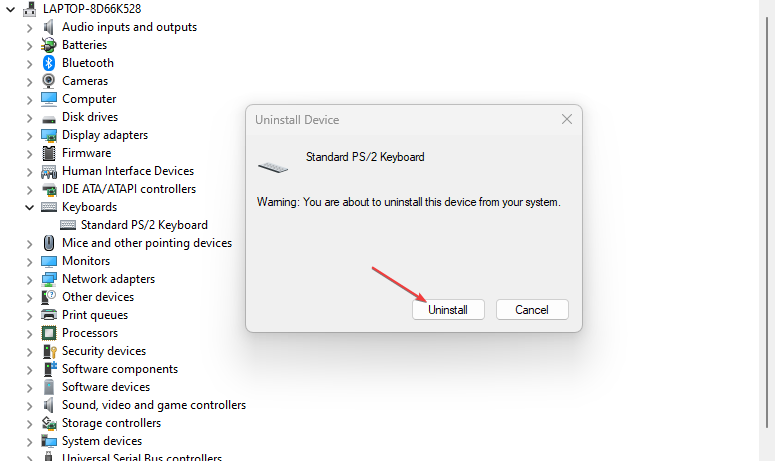Select the Processors category icon

49,333
